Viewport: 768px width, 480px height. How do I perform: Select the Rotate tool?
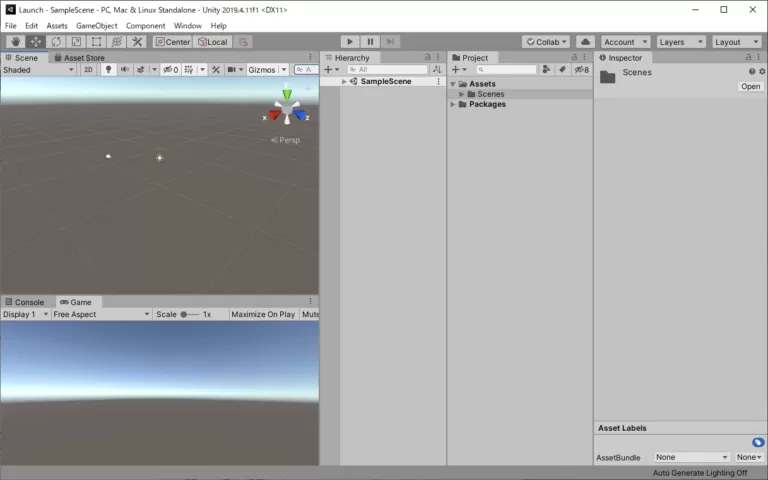coord(56,42)
